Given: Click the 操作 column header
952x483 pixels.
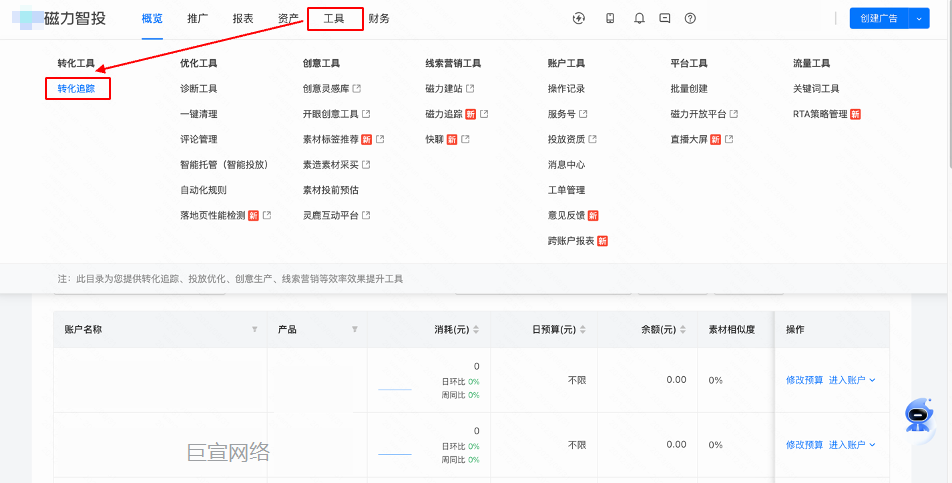Looking at the screenshot, I should pos(795,329).
